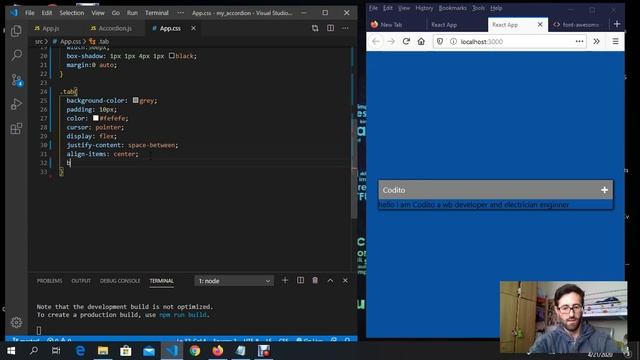Open the Go menu in VS Code
The image size is (640, 360).
[116, 13]
